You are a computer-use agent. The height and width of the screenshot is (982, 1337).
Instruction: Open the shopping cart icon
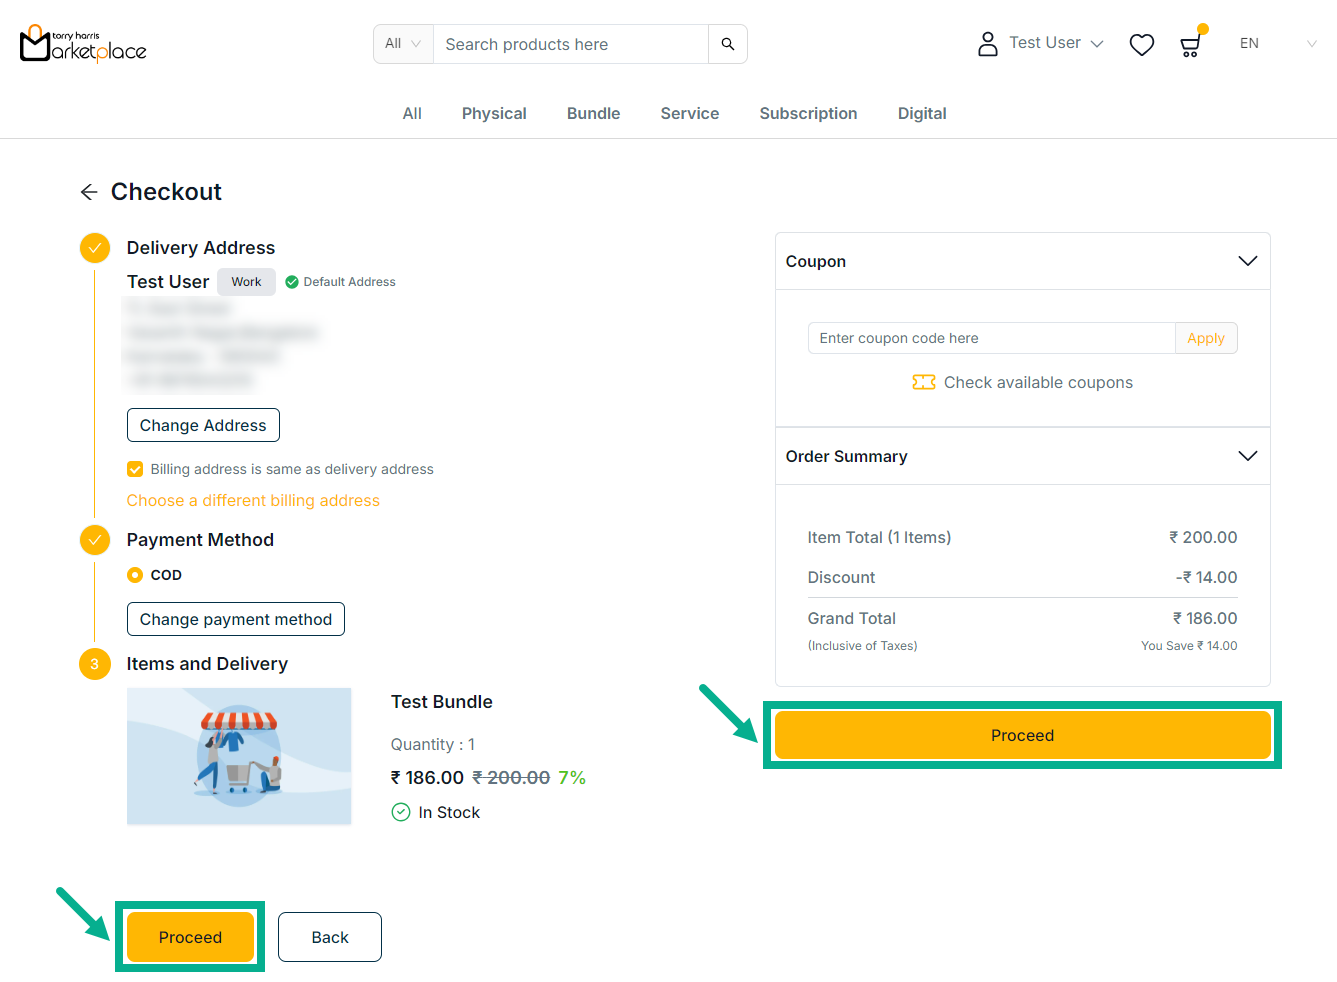[1190, 45]
